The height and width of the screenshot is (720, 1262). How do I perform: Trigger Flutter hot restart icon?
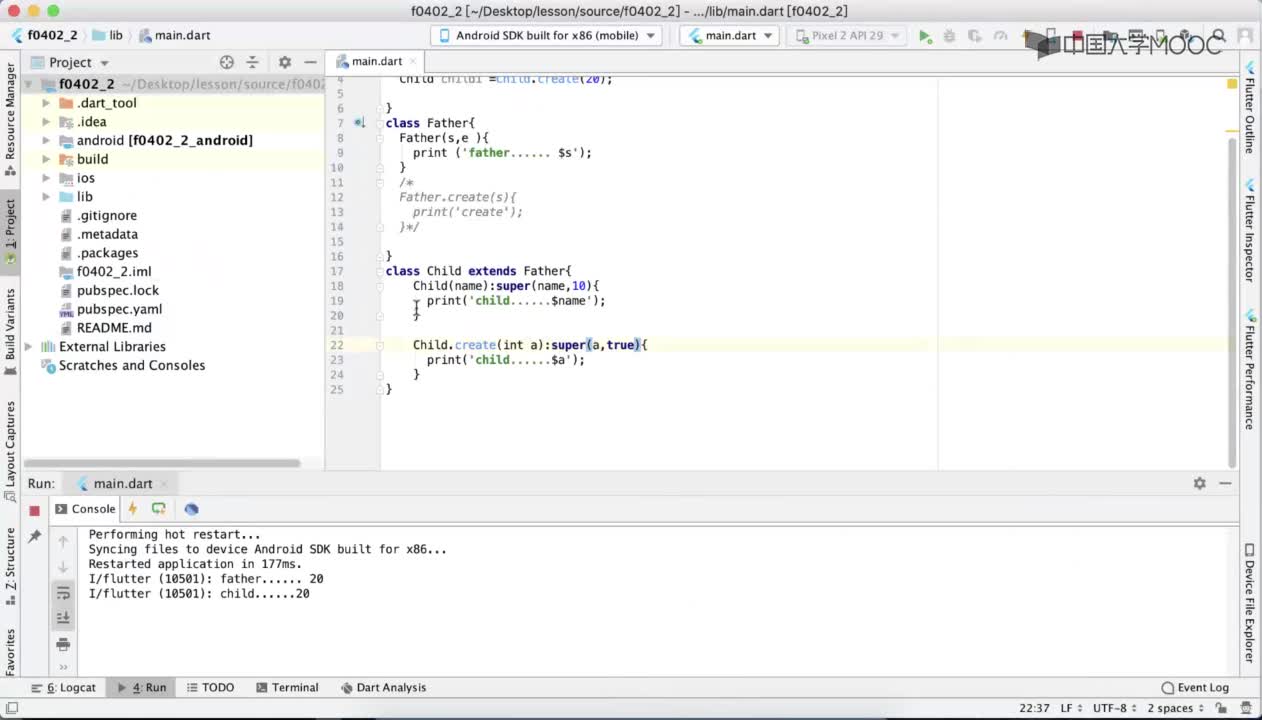click(x=158, y=509)
